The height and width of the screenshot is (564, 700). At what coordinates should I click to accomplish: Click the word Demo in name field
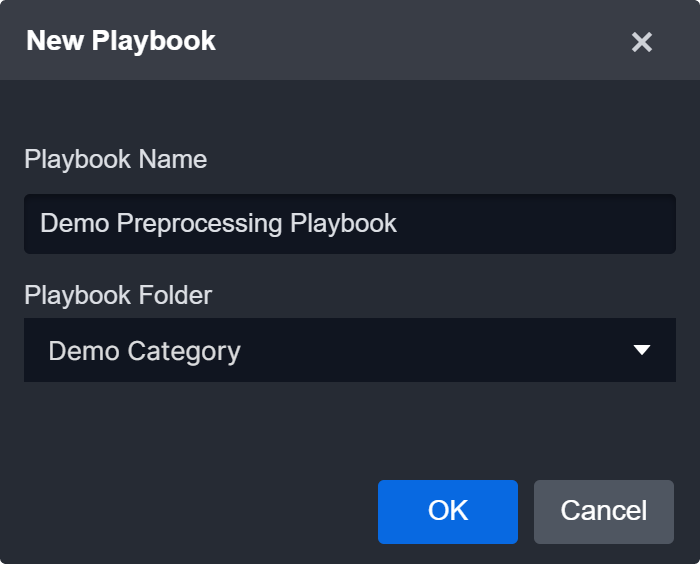pyautogui.click(x=74, y=223)
